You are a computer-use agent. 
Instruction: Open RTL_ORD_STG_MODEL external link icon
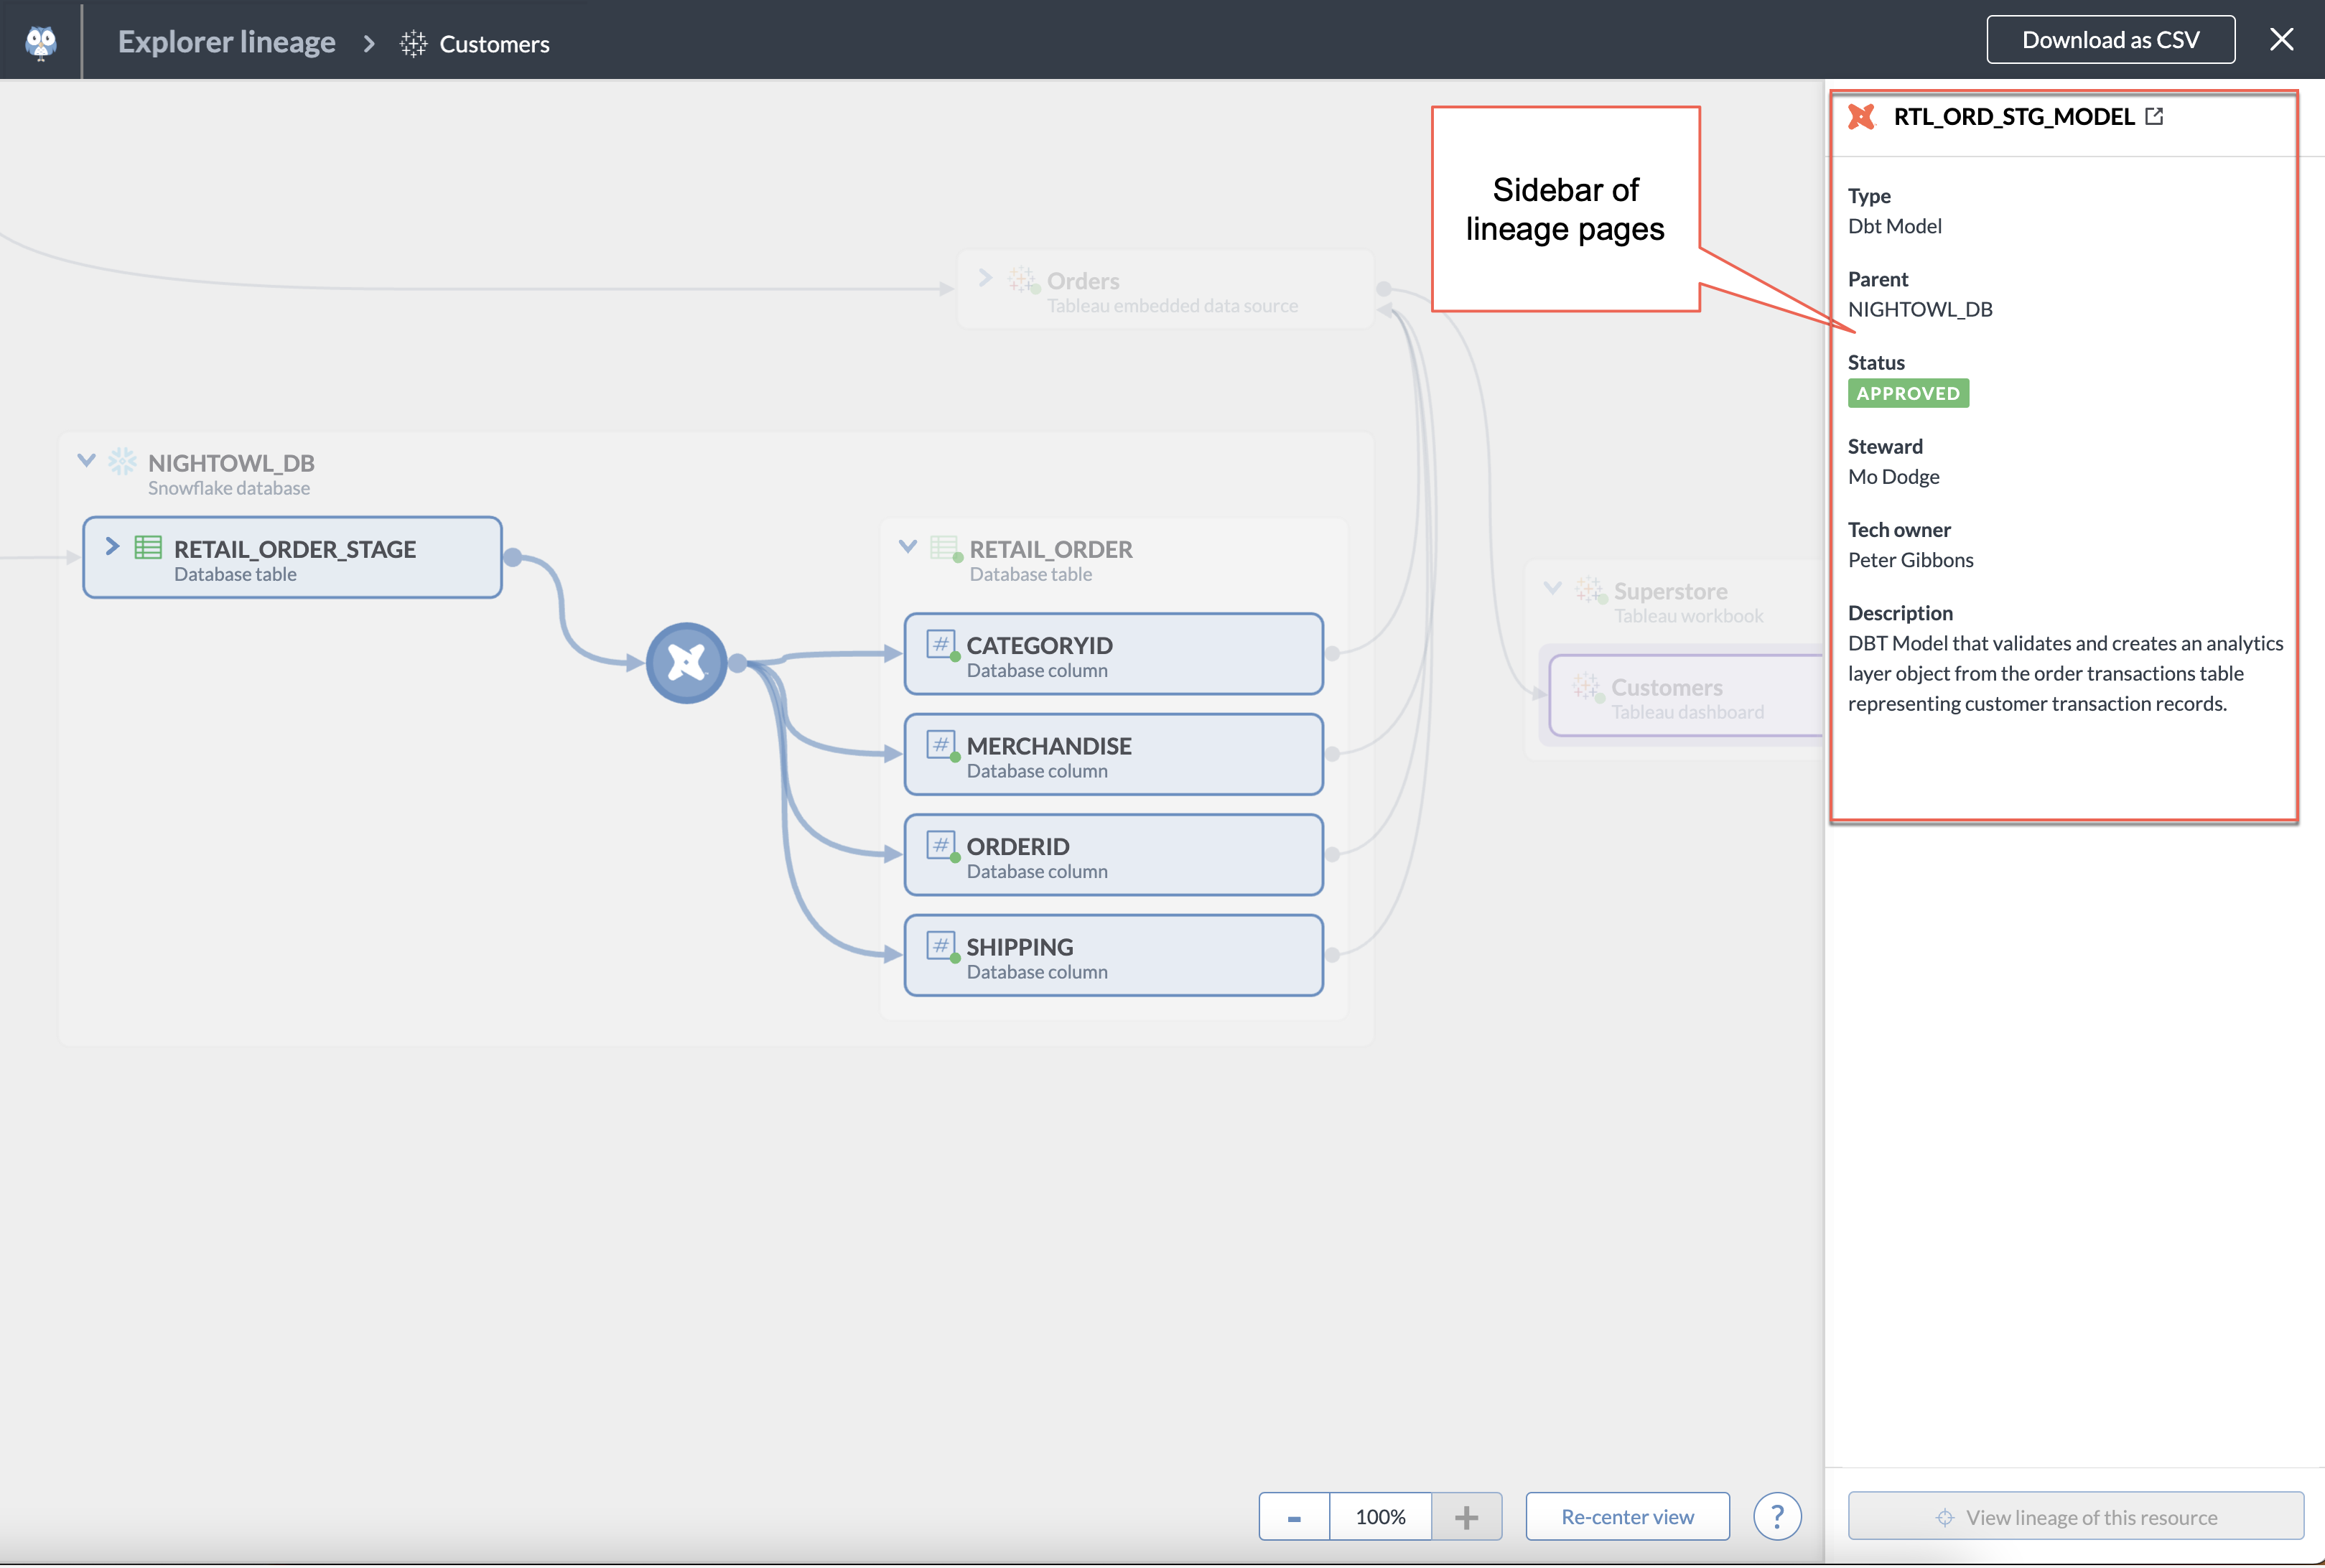pos(2154,117)
